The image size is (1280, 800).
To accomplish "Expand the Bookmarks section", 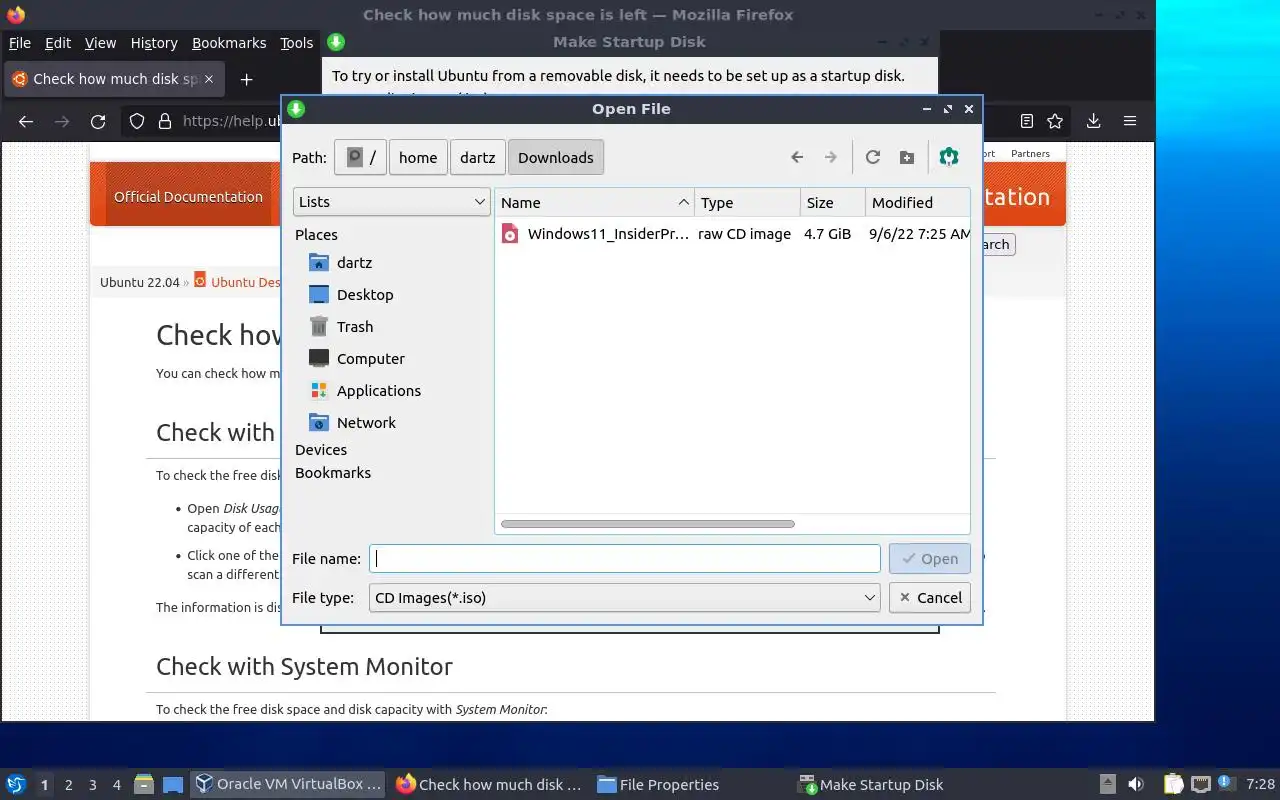I will click(333, 473).
